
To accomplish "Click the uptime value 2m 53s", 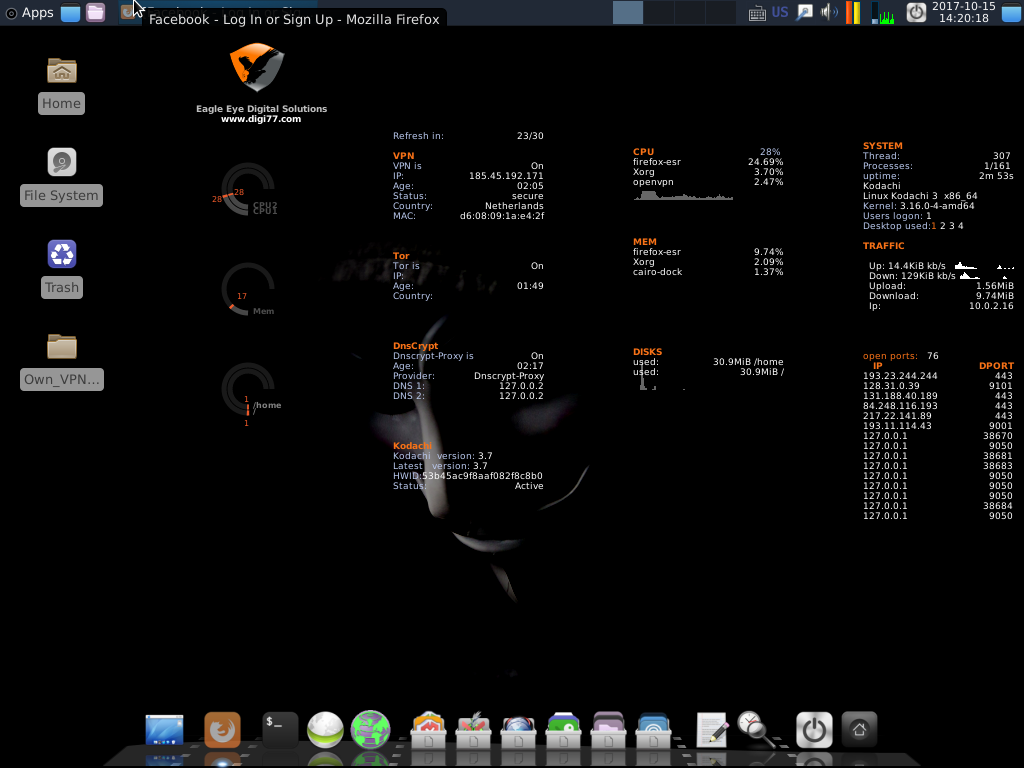I will point(996,176).
